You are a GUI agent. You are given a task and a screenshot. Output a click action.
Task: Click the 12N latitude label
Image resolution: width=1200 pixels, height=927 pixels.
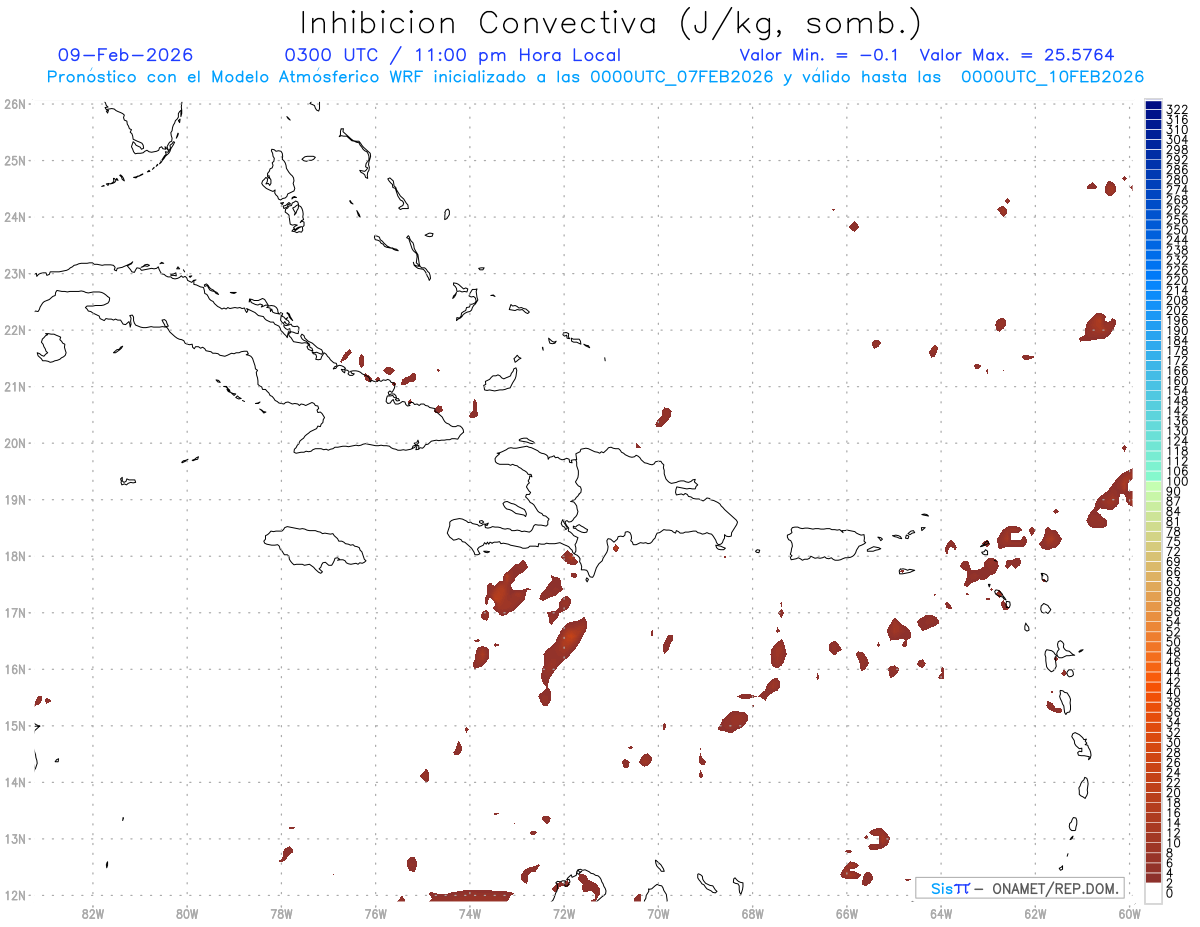tap(14, 895)
